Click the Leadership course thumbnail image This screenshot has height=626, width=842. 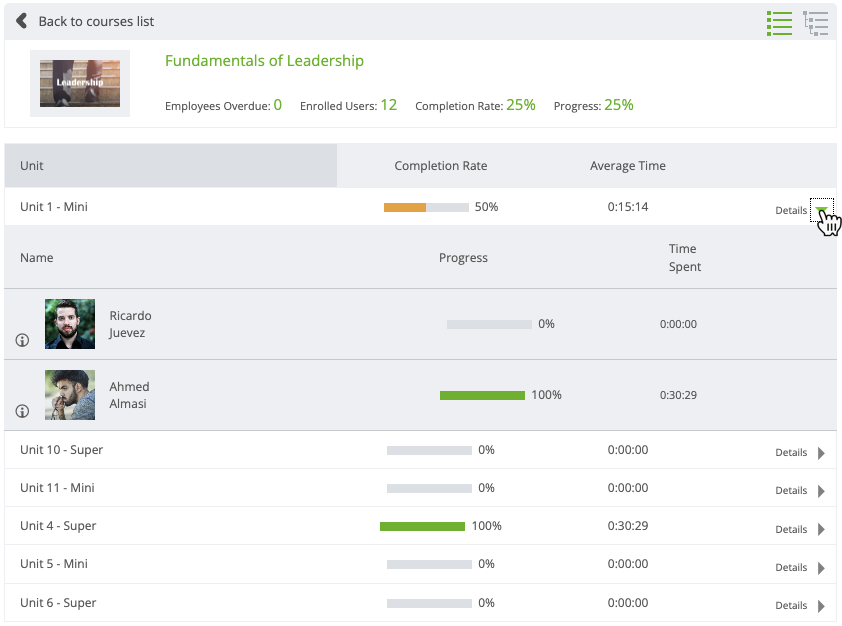79,84
